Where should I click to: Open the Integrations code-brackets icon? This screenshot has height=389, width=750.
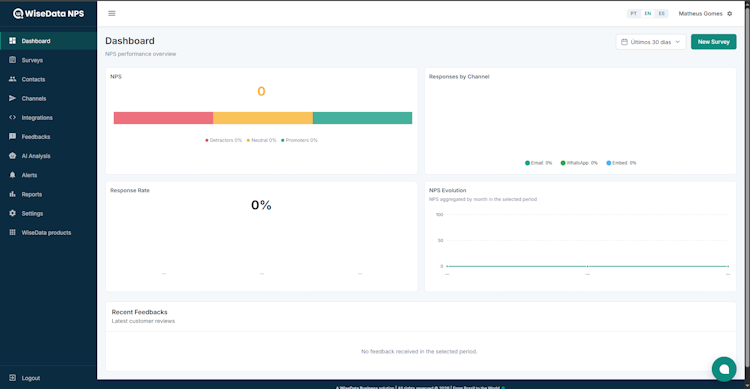(12, 117)
